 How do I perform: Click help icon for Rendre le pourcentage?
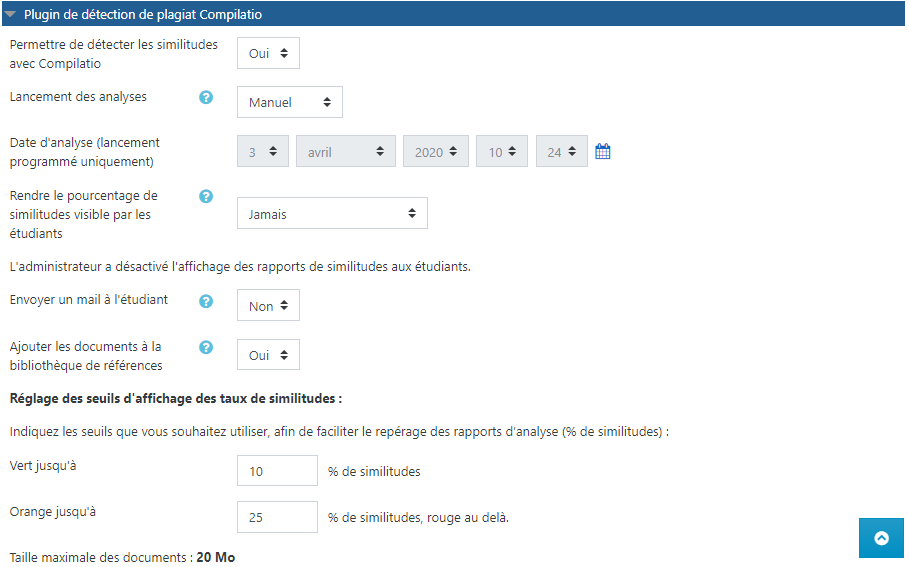click(x=206, y=196)
